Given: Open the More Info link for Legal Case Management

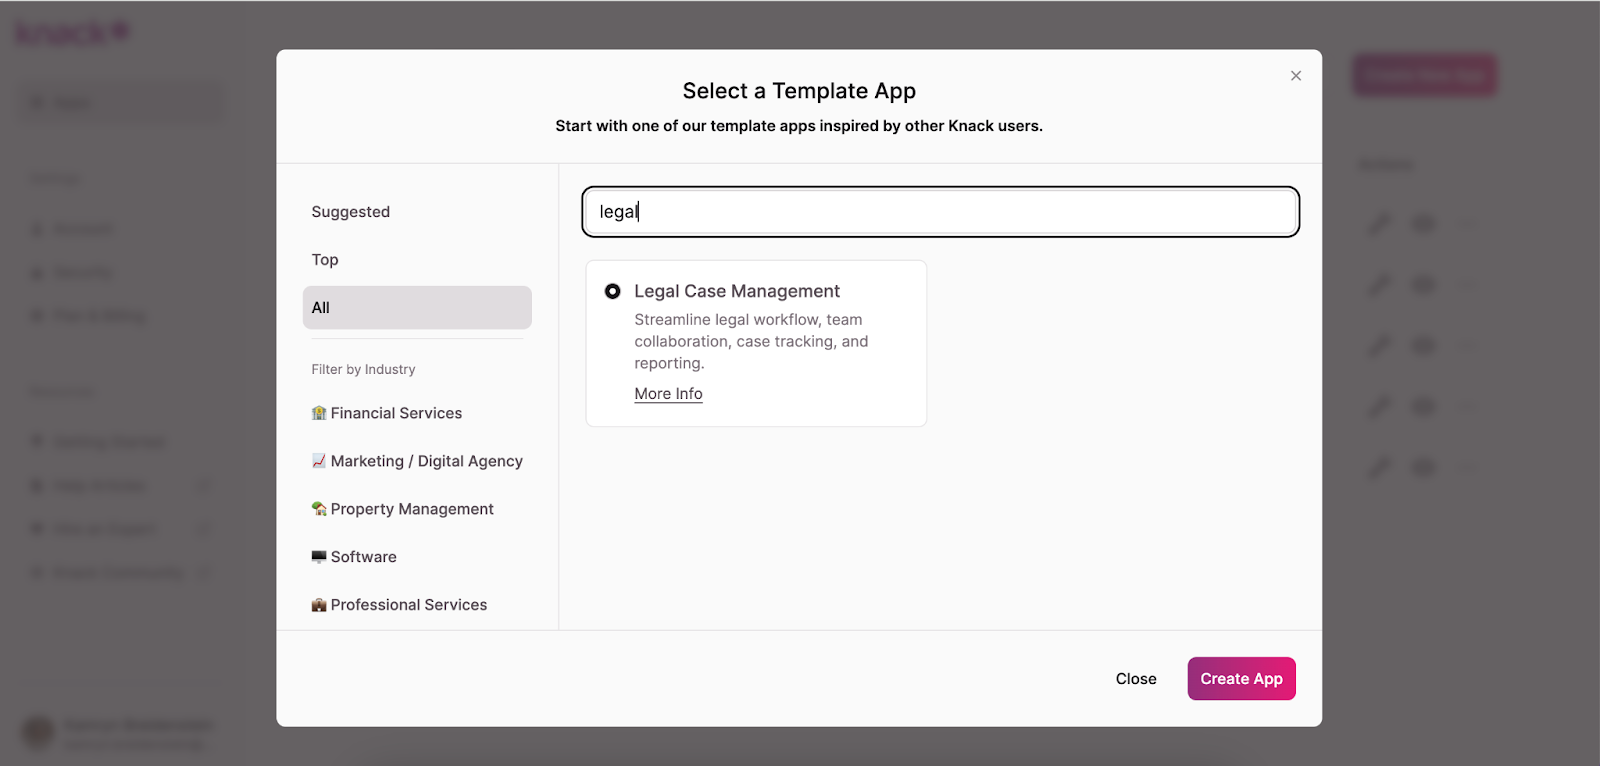Looking at the screenshot, I should pyautogui.click(x=668, y=394).
